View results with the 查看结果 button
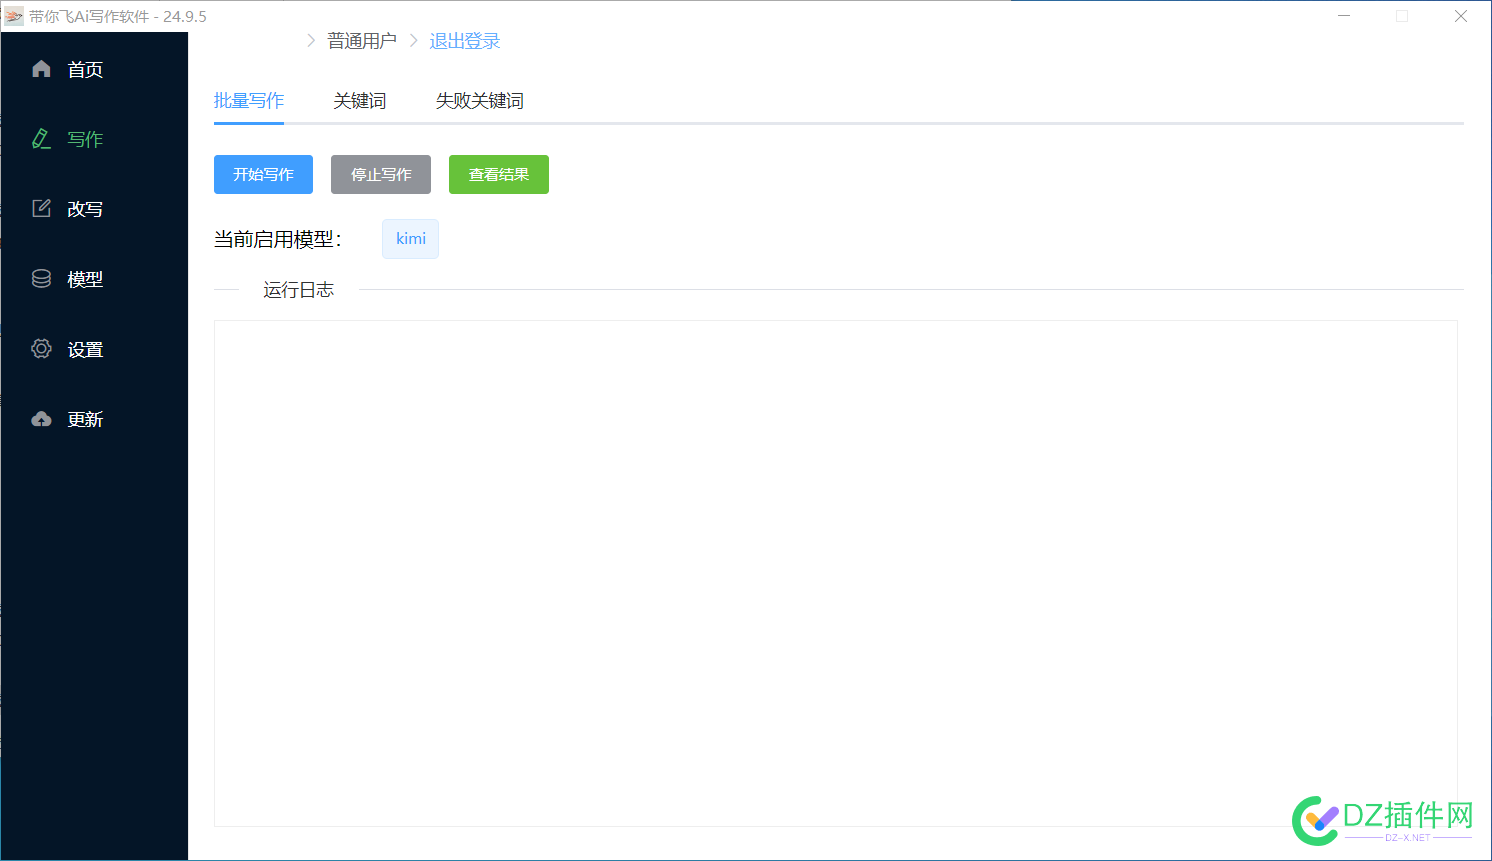The image size is (1492, 861). [499, 174]
